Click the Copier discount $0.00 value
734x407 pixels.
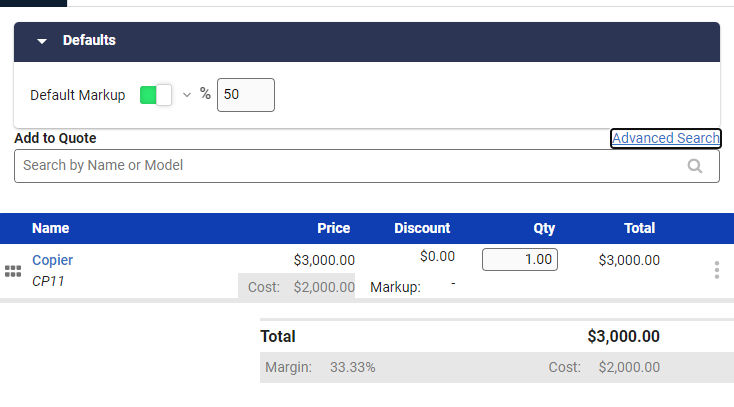[437, 257]
